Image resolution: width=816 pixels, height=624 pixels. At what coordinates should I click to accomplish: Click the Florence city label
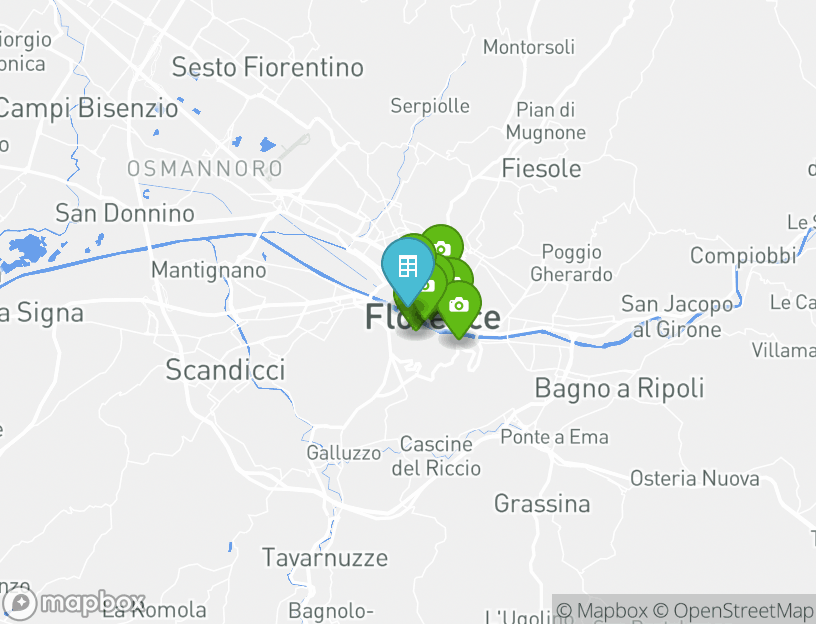pos(432,316)
